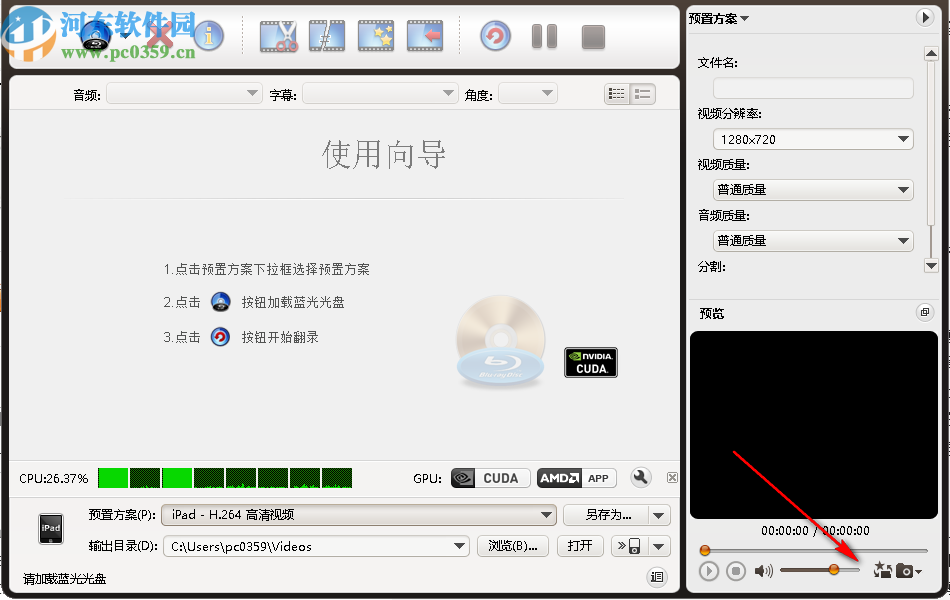Click the 浏览(B)... browse button
950x600 pixels.
tap(512, 546)
